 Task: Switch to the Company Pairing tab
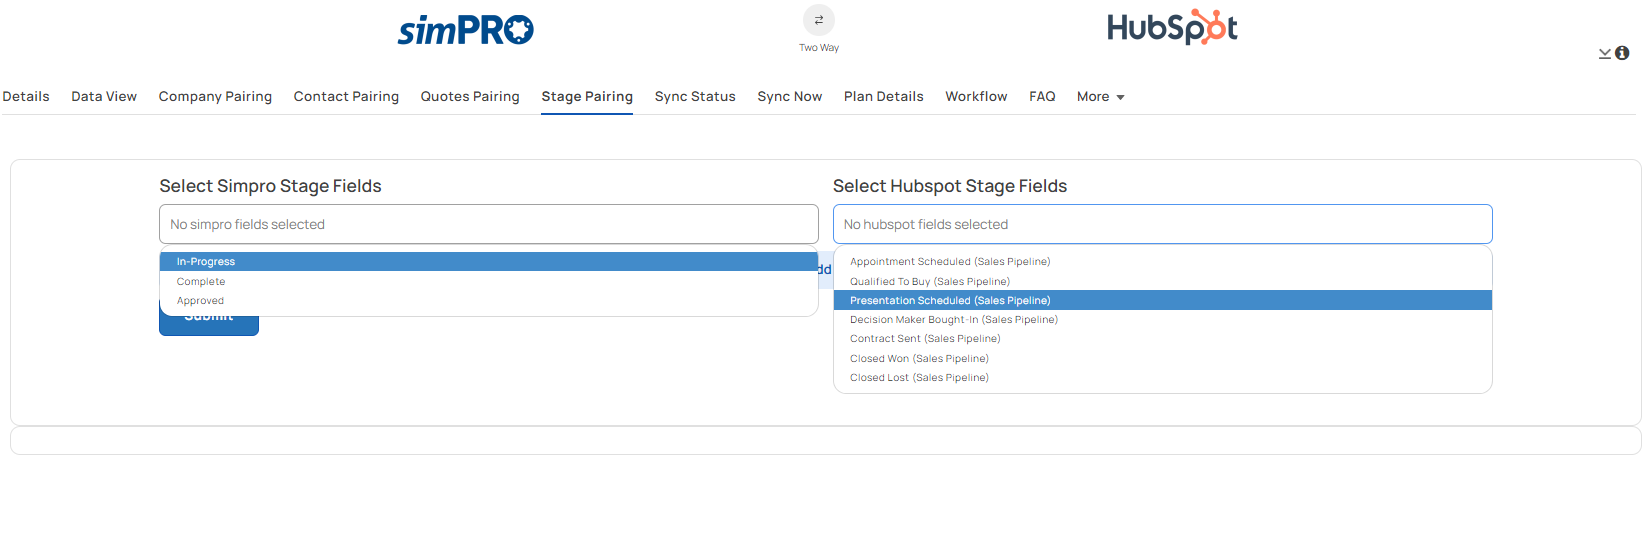pyautogui.click(x=215, y=97)
